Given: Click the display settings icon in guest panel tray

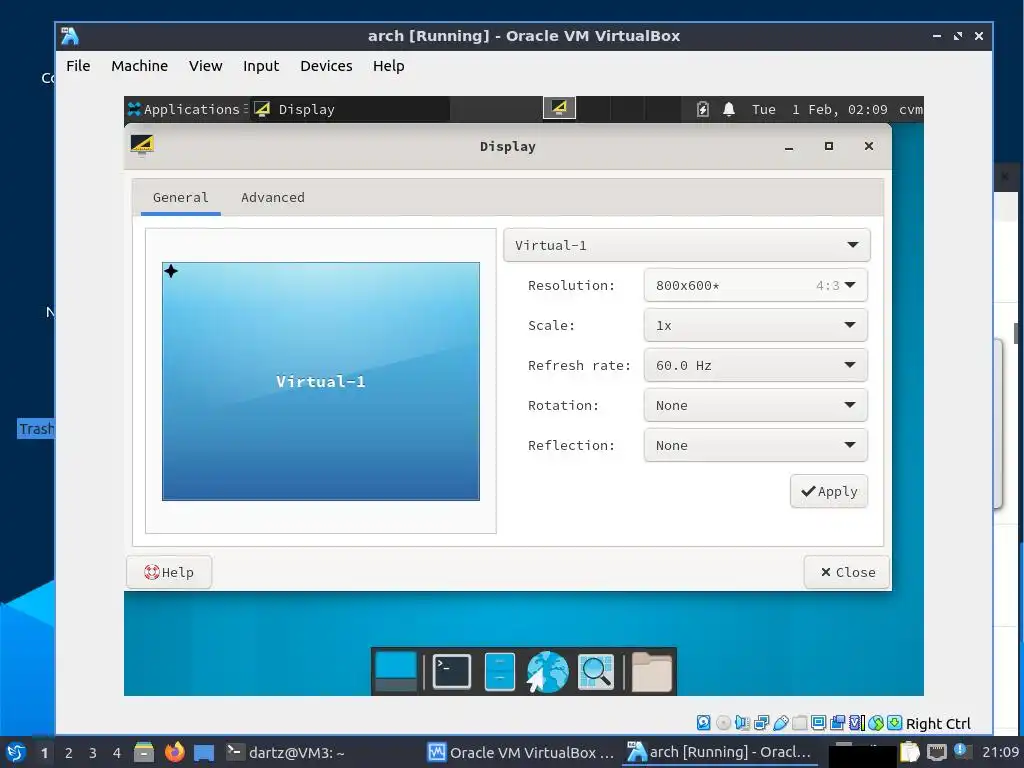Looking at the screenshot, I should click(x=560, y=108).
